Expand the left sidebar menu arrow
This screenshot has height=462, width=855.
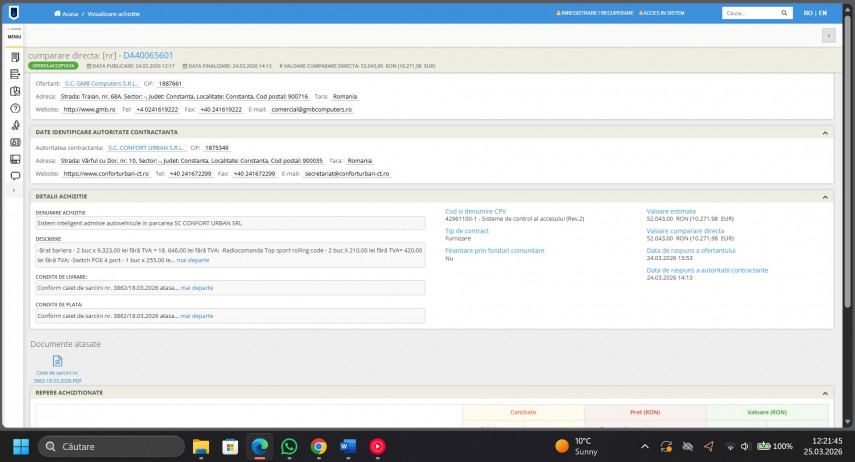click(15, 189)
